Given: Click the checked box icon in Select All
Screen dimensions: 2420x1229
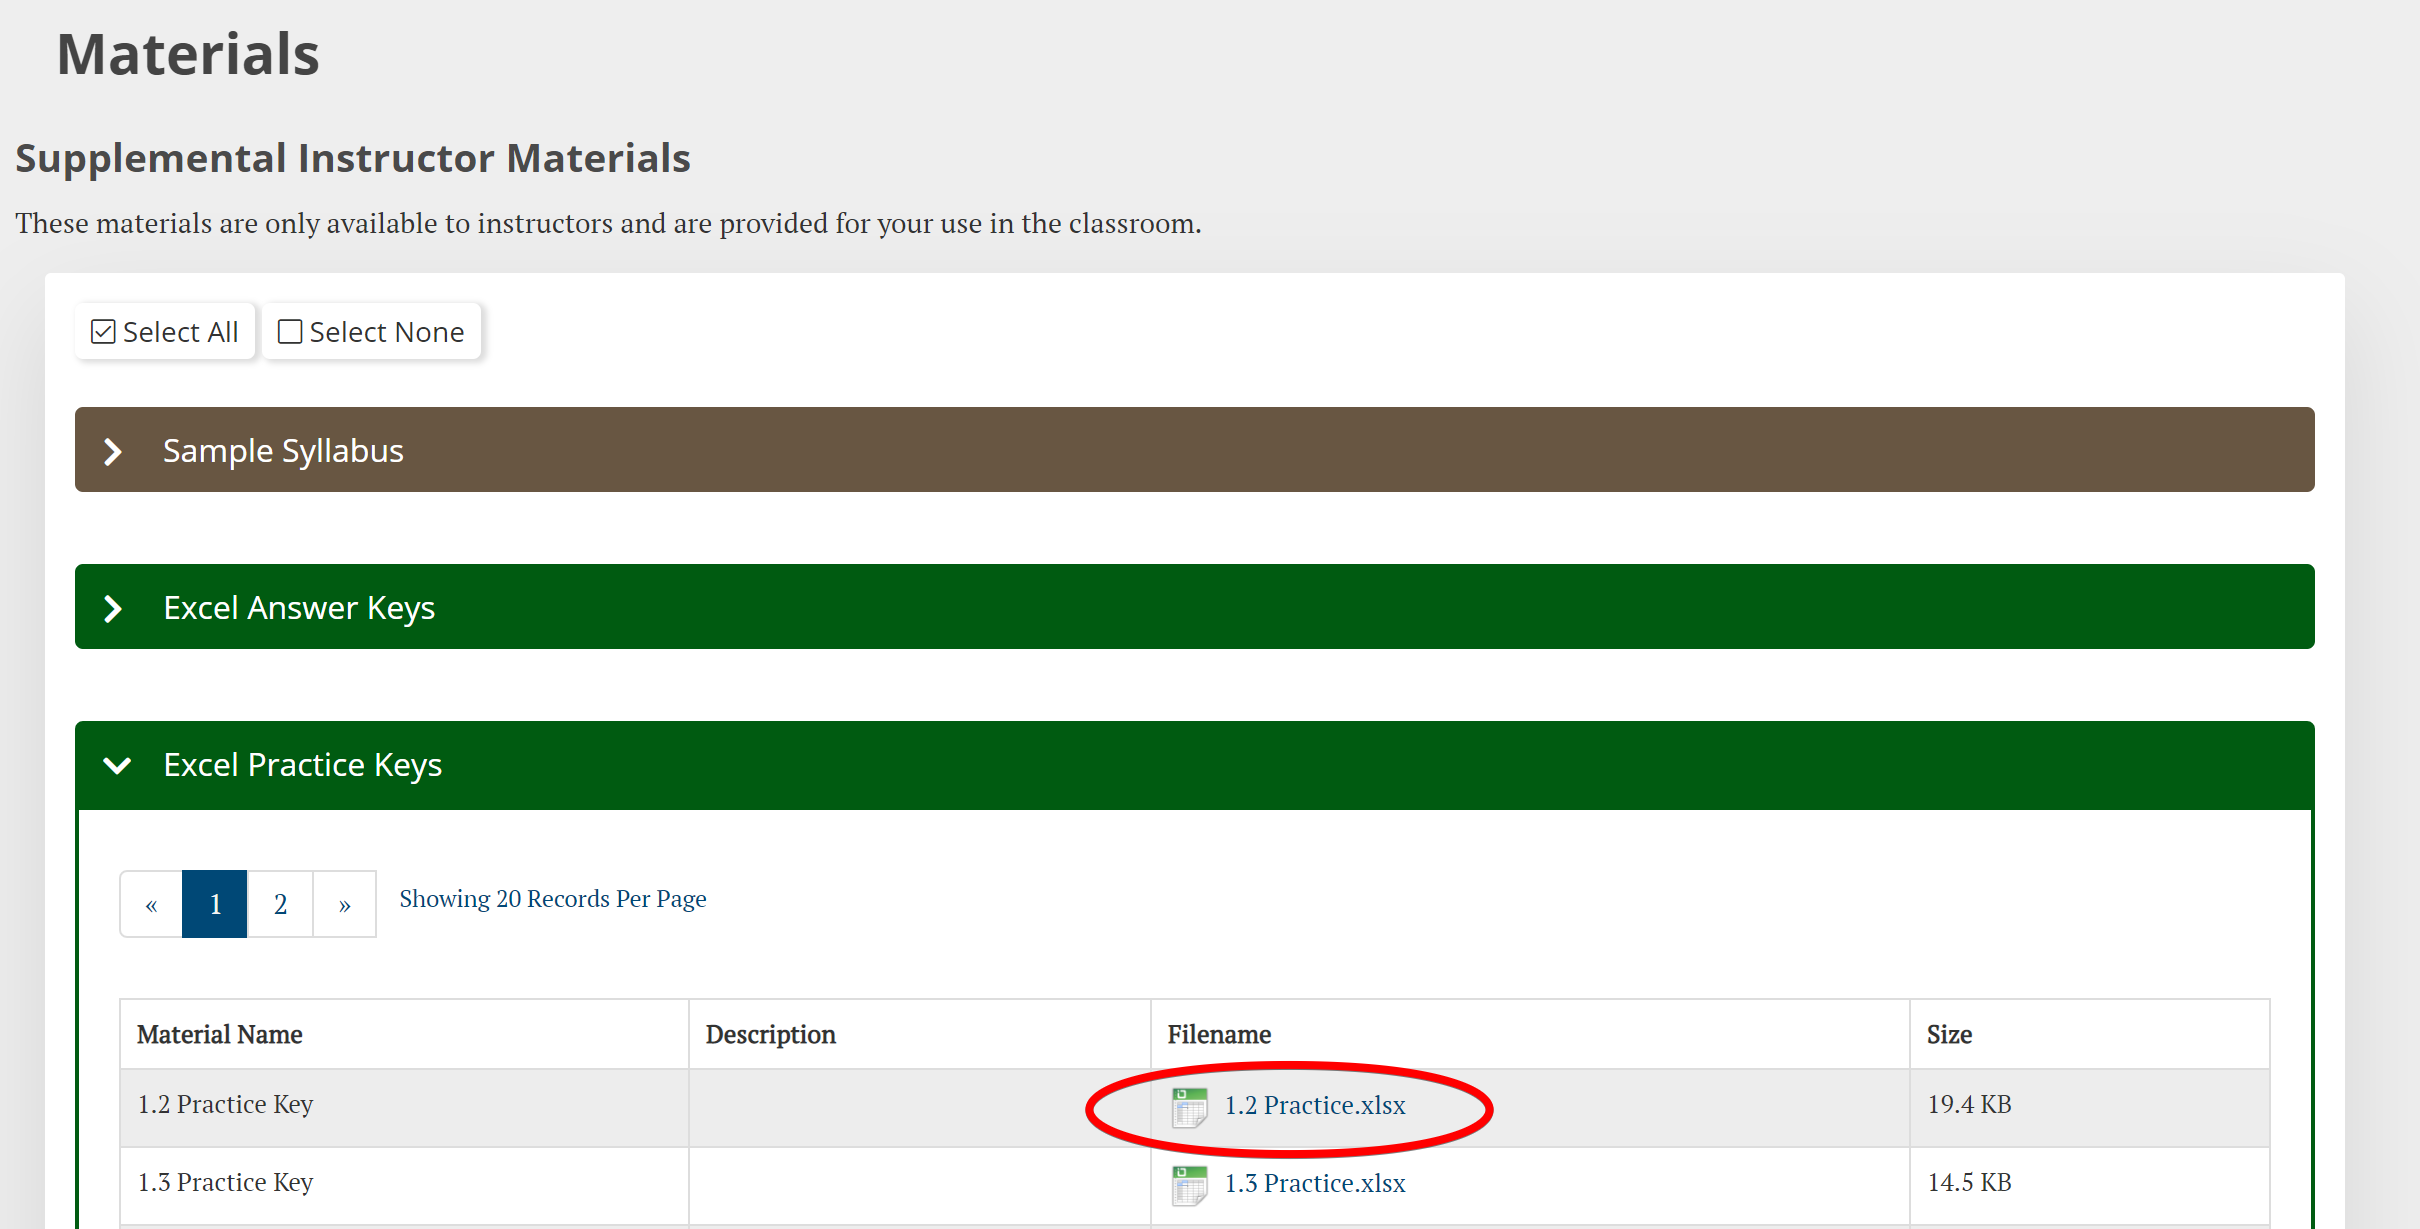Looking at the screenshot, I should pyautogui.click(x=103, y=332).
